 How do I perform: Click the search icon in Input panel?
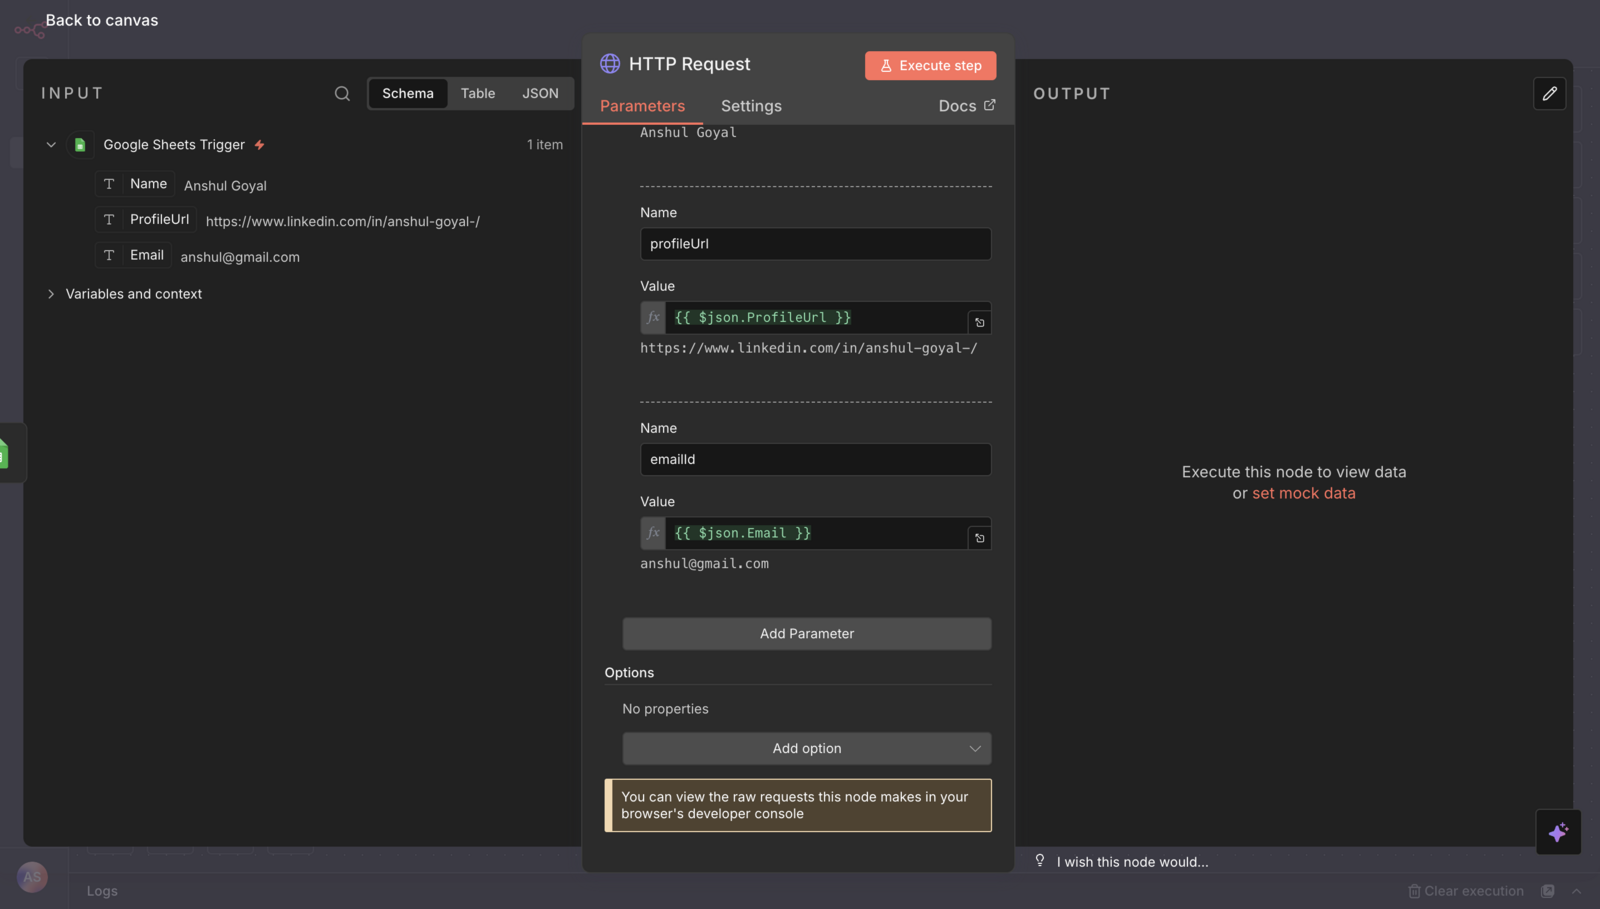coord(342,93)
